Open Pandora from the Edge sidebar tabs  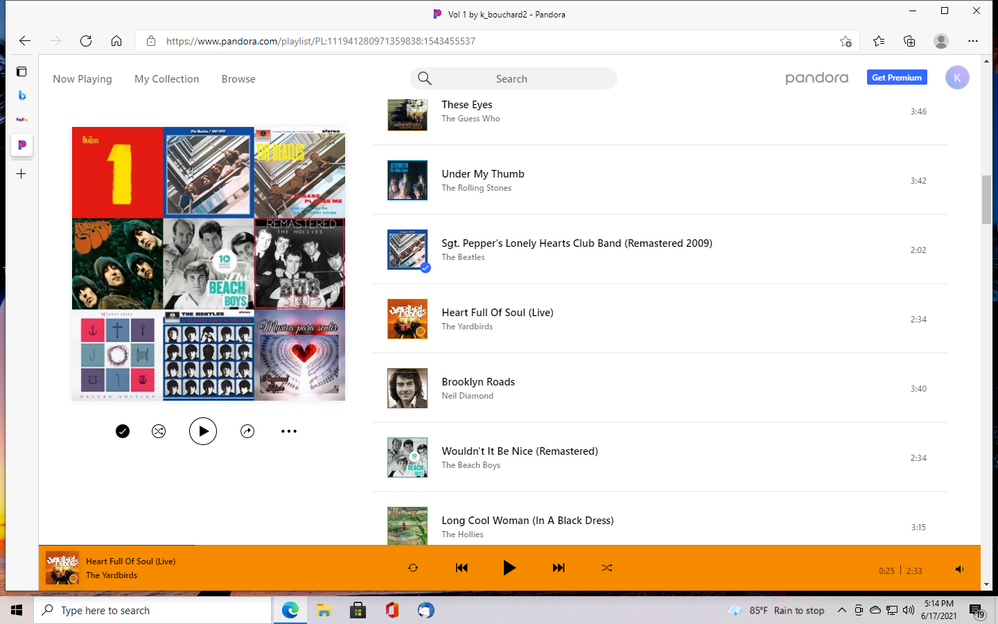coord(22,145)
